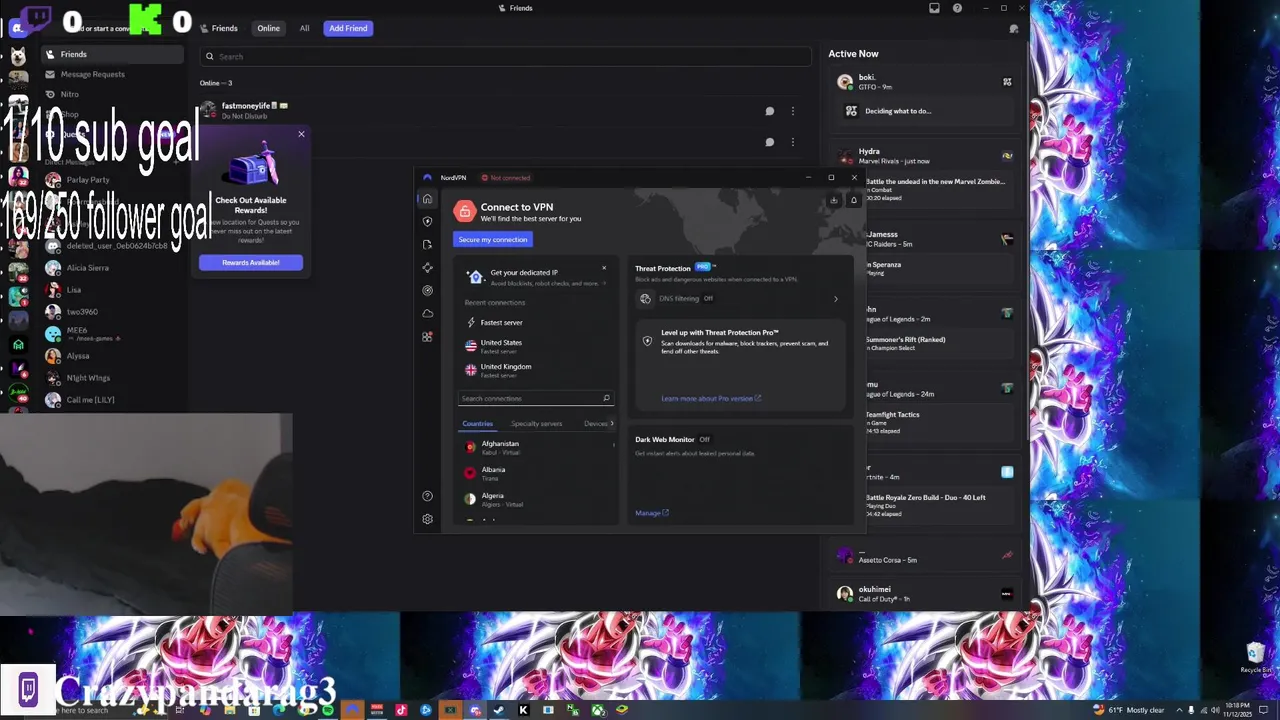Click NordVPN download update icon
1280x720 pixels.
point(833,200)
